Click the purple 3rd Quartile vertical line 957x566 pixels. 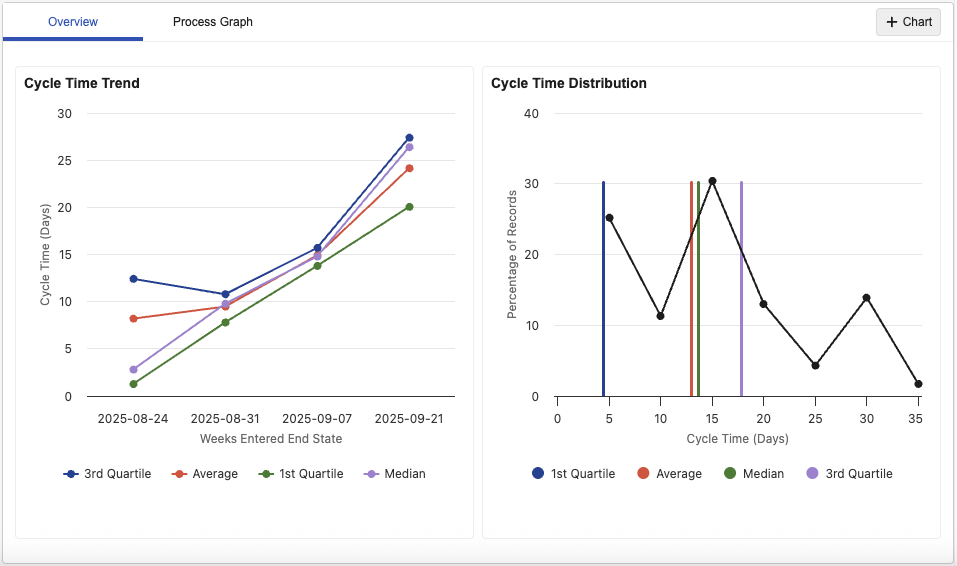(x=741, y=300)
